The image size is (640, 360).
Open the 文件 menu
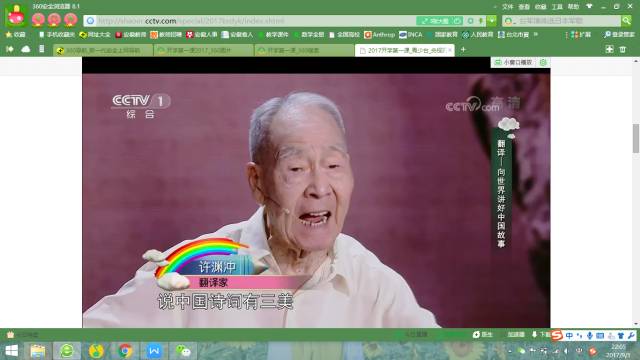(x=507, y=7)
